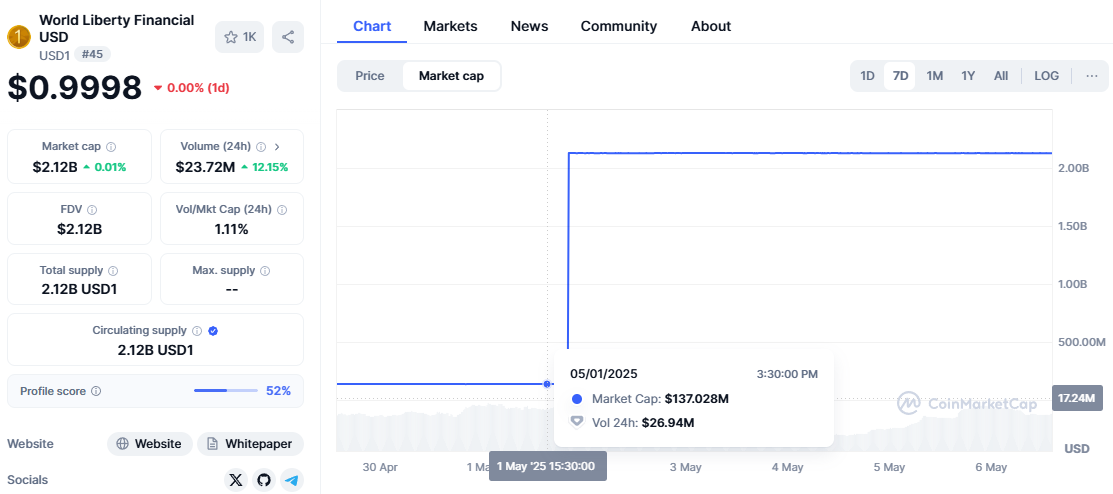Select the 1D time range

click(867, 76)
